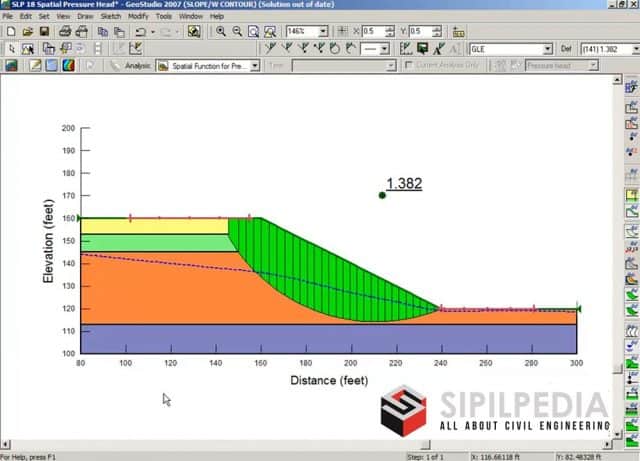Click the 1.382 factor of safety label
This screenshot has height=461, width=640.
(404, 184)
